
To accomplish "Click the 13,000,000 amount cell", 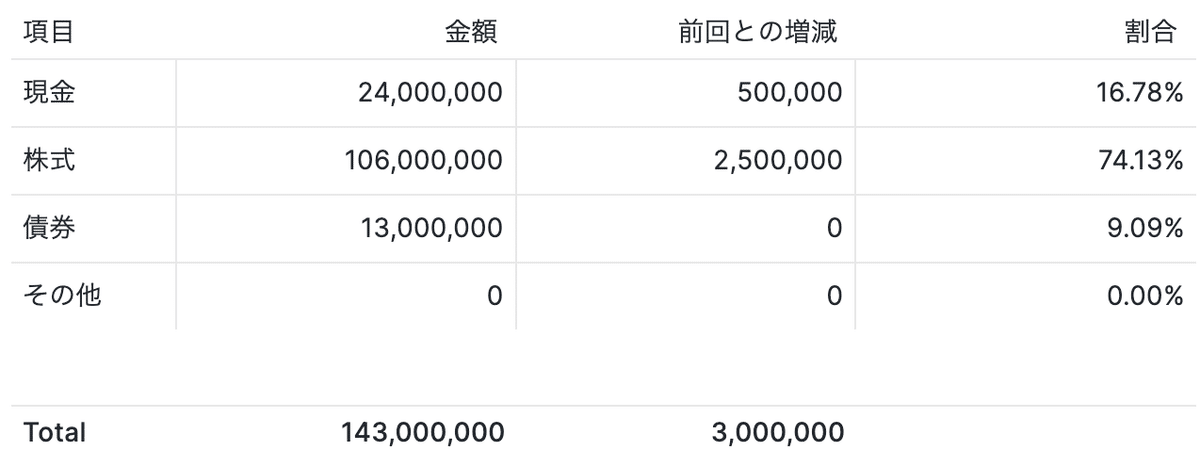I will (x=430, y=228).
